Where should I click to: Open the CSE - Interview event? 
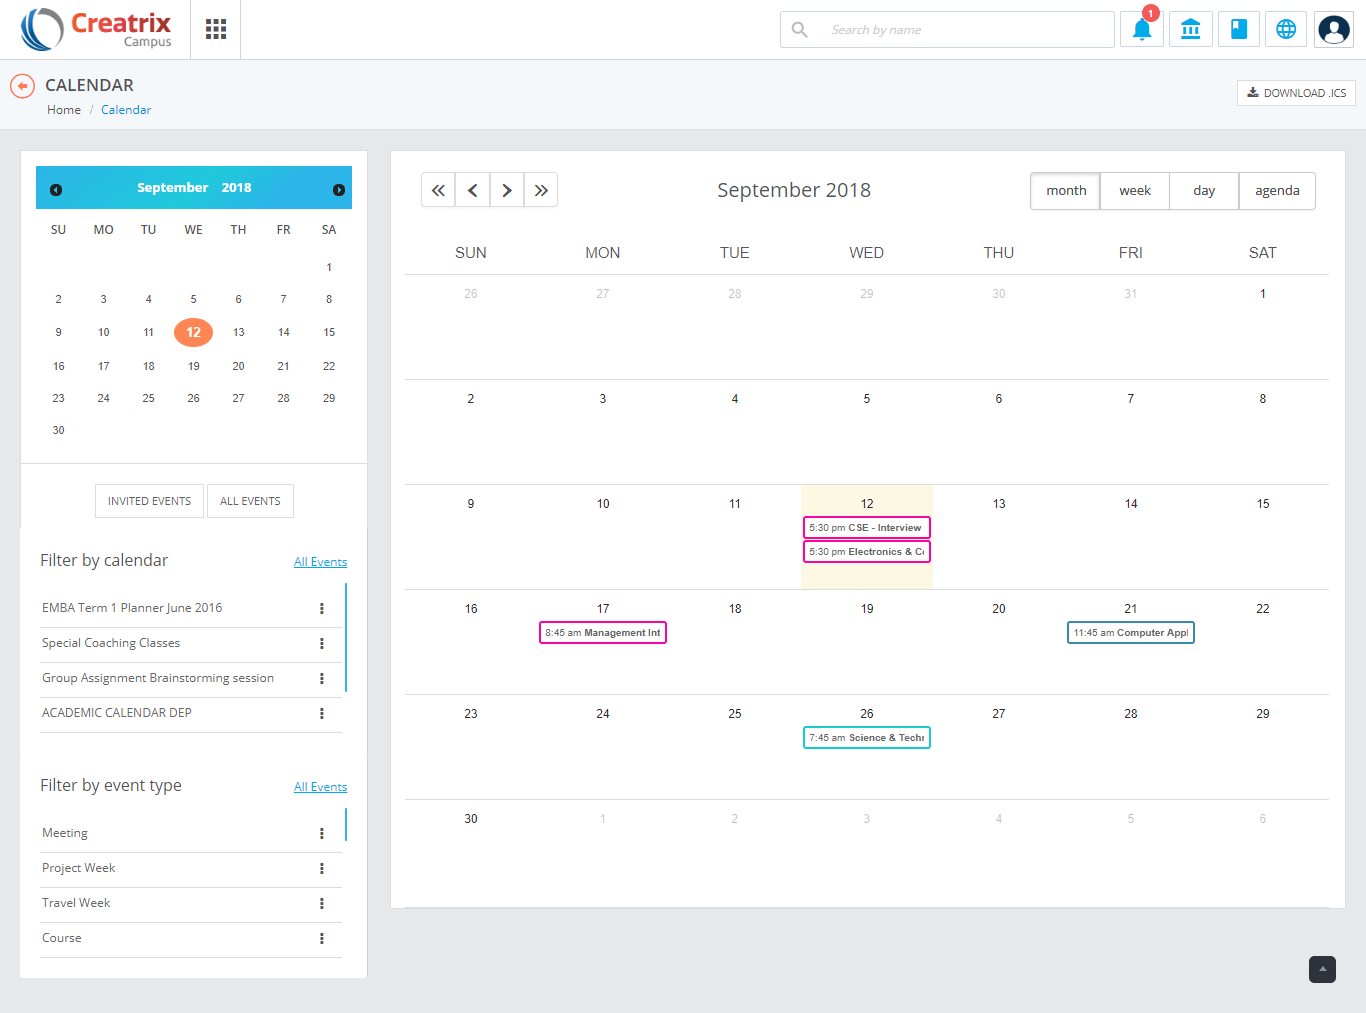coord(867,527)
